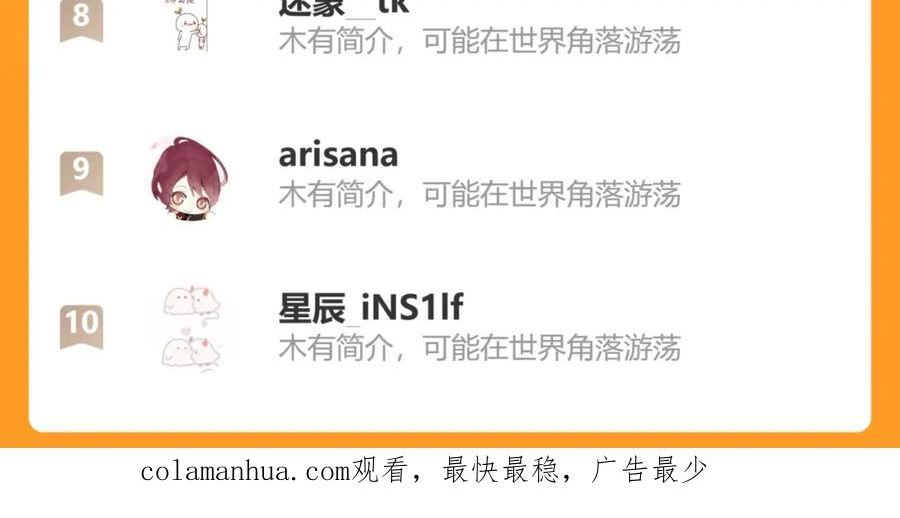Click the bio text under 星辰_iNS1lf
900x518 pixels.
pyautogui.click(x=480, y=347)
